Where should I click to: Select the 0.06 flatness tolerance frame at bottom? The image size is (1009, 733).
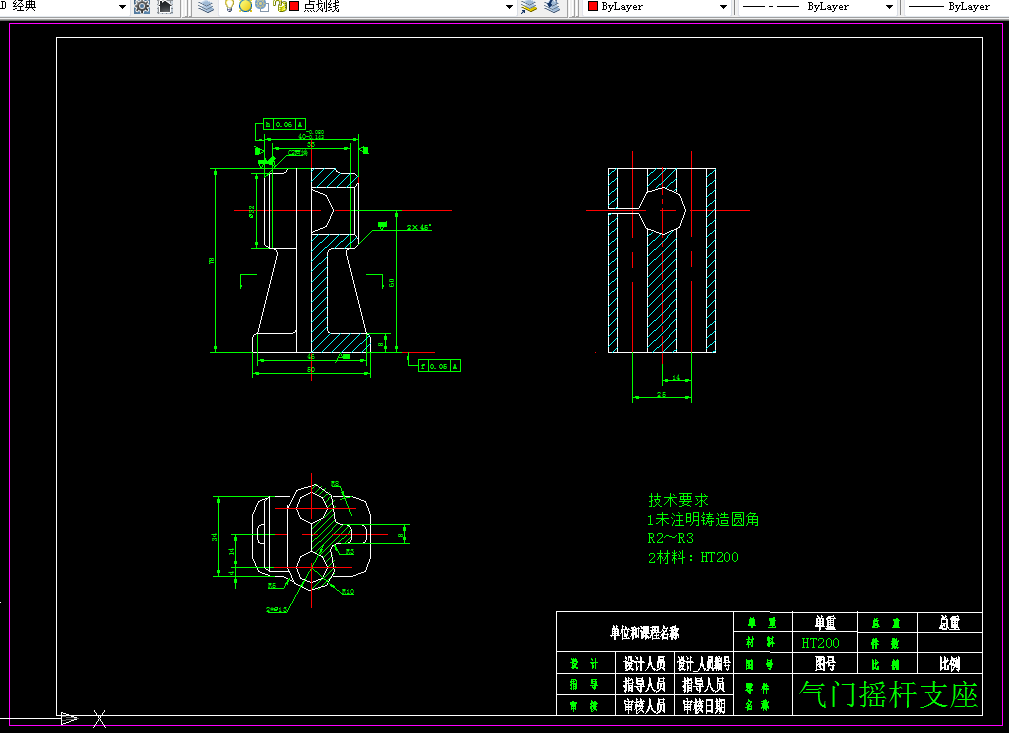[440, 366]
